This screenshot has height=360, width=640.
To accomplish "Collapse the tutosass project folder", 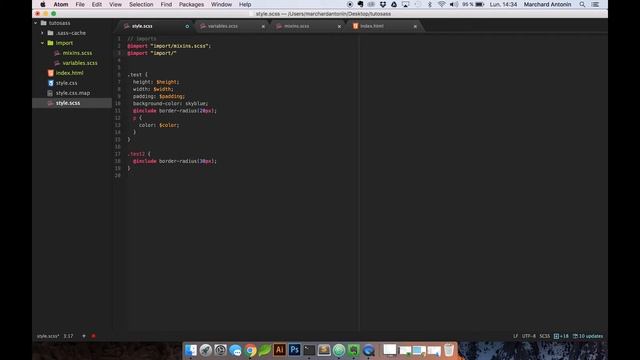I will (36, 23).
